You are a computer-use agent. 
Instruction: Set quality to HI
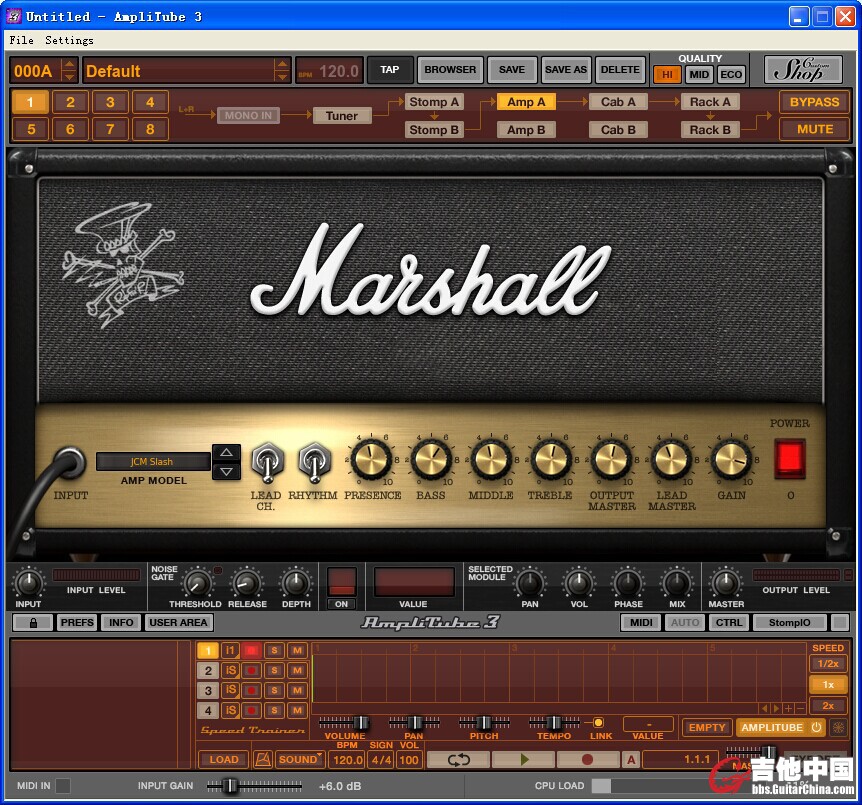[x=667, y=74]
